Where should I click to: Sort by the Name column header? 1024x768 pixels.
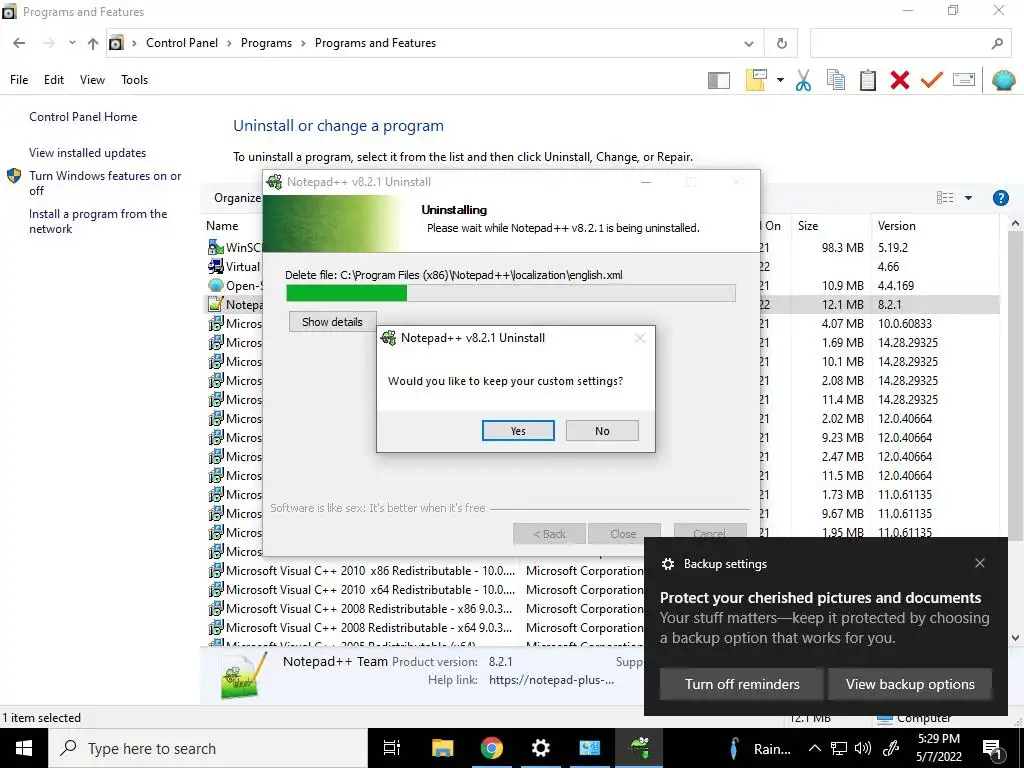click(x=222, y=226)
